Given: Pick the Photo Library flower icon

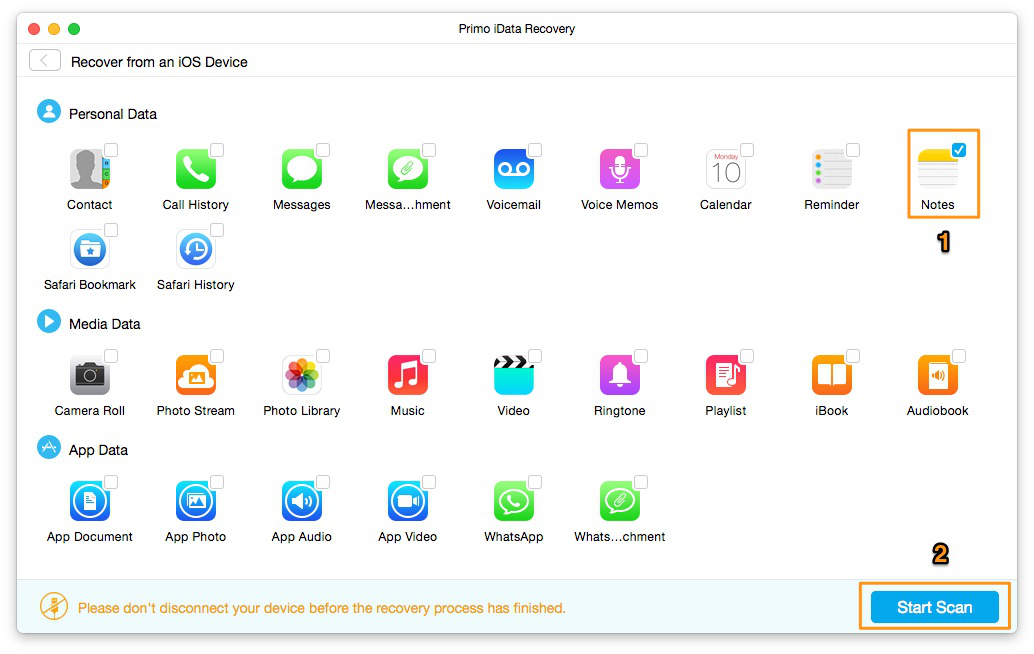Looking at the screenshot, I should click(302, 375).
